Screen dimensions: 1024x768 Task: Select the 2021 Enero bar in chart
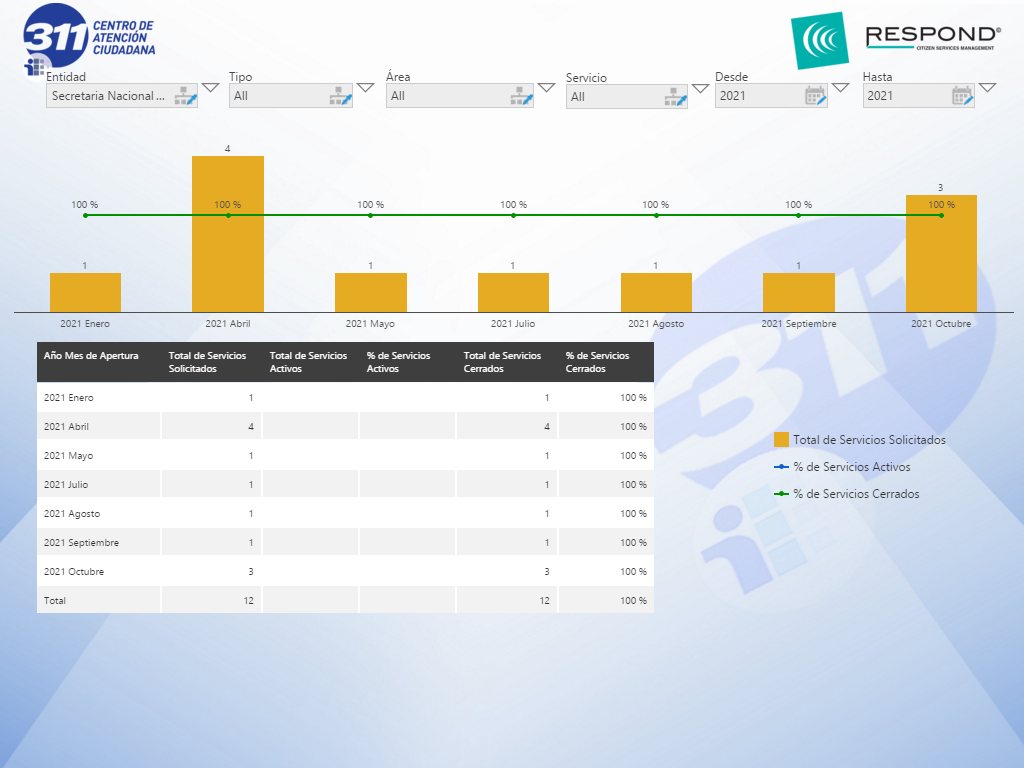click(x=86, y=293)
